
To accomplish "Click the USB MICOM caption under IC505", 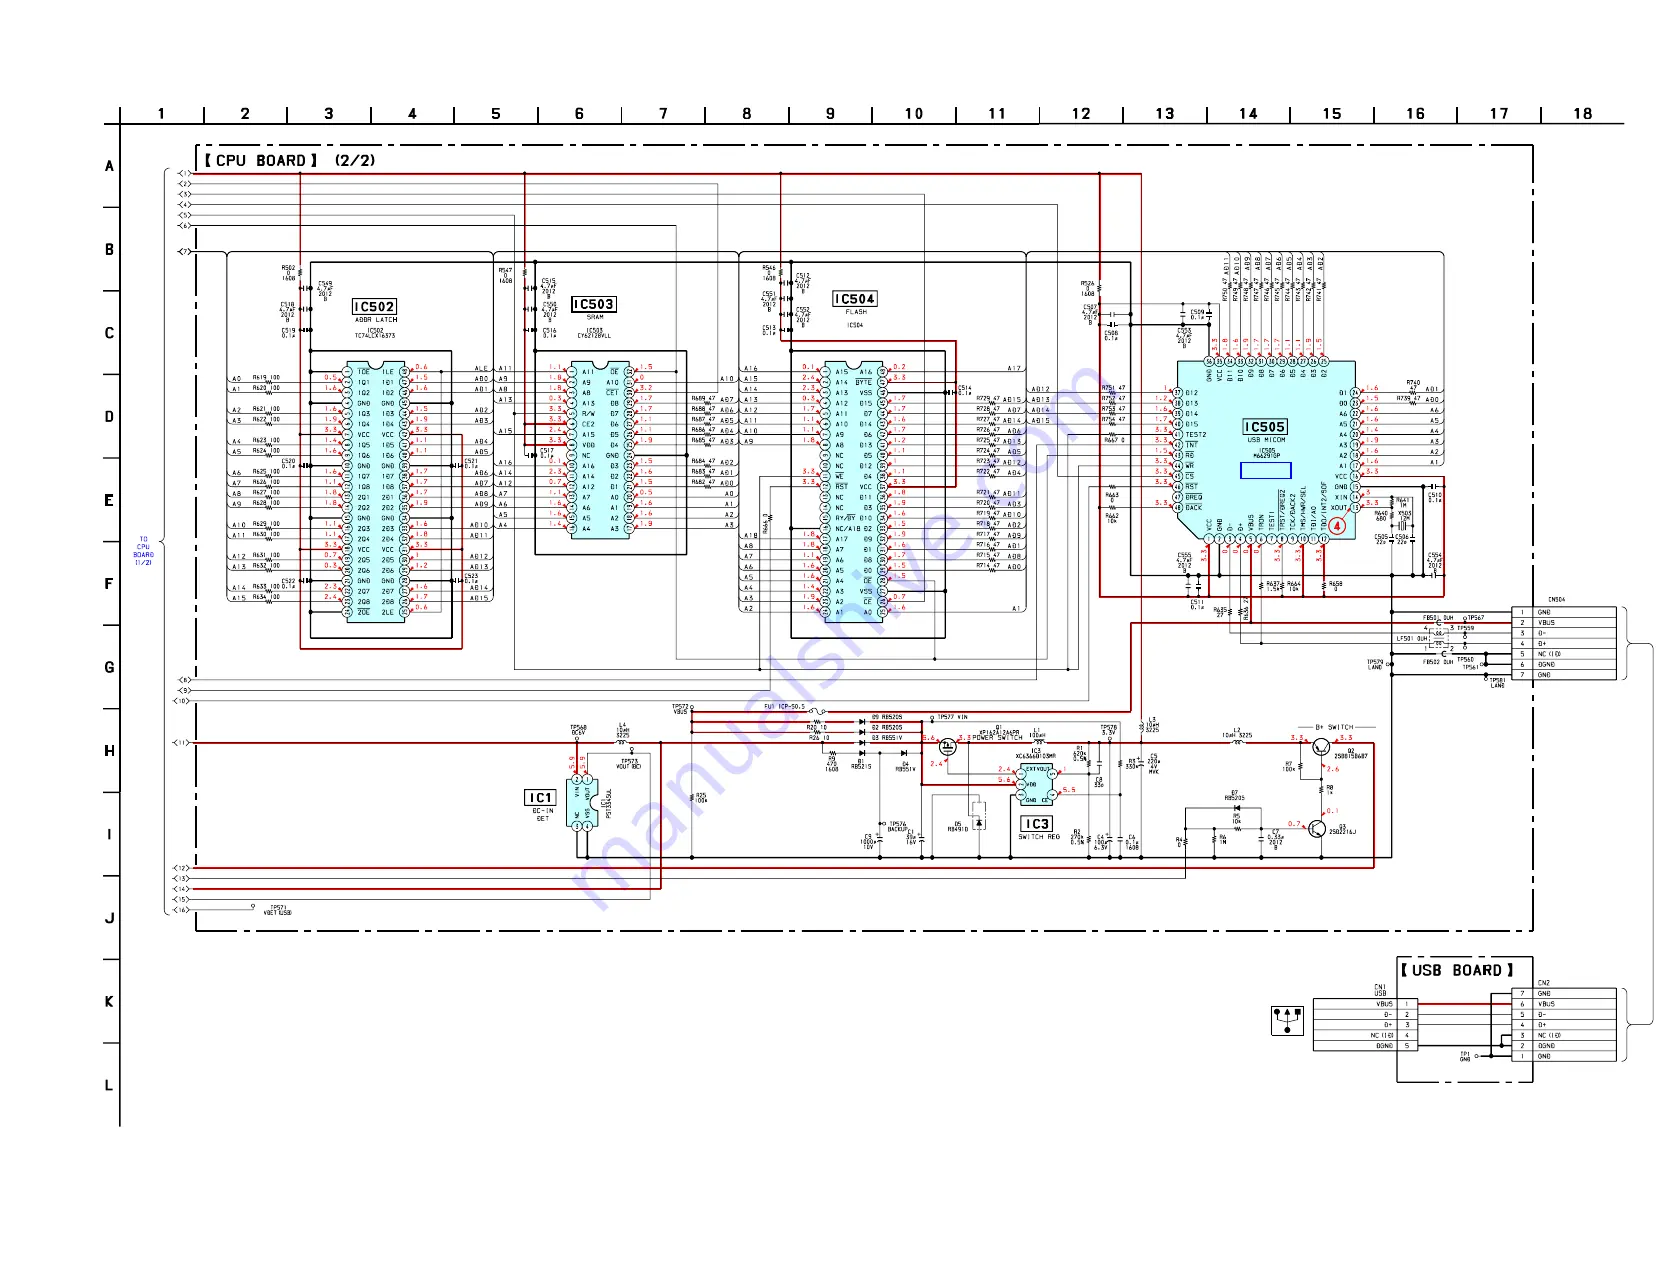I will point(1266,440).
